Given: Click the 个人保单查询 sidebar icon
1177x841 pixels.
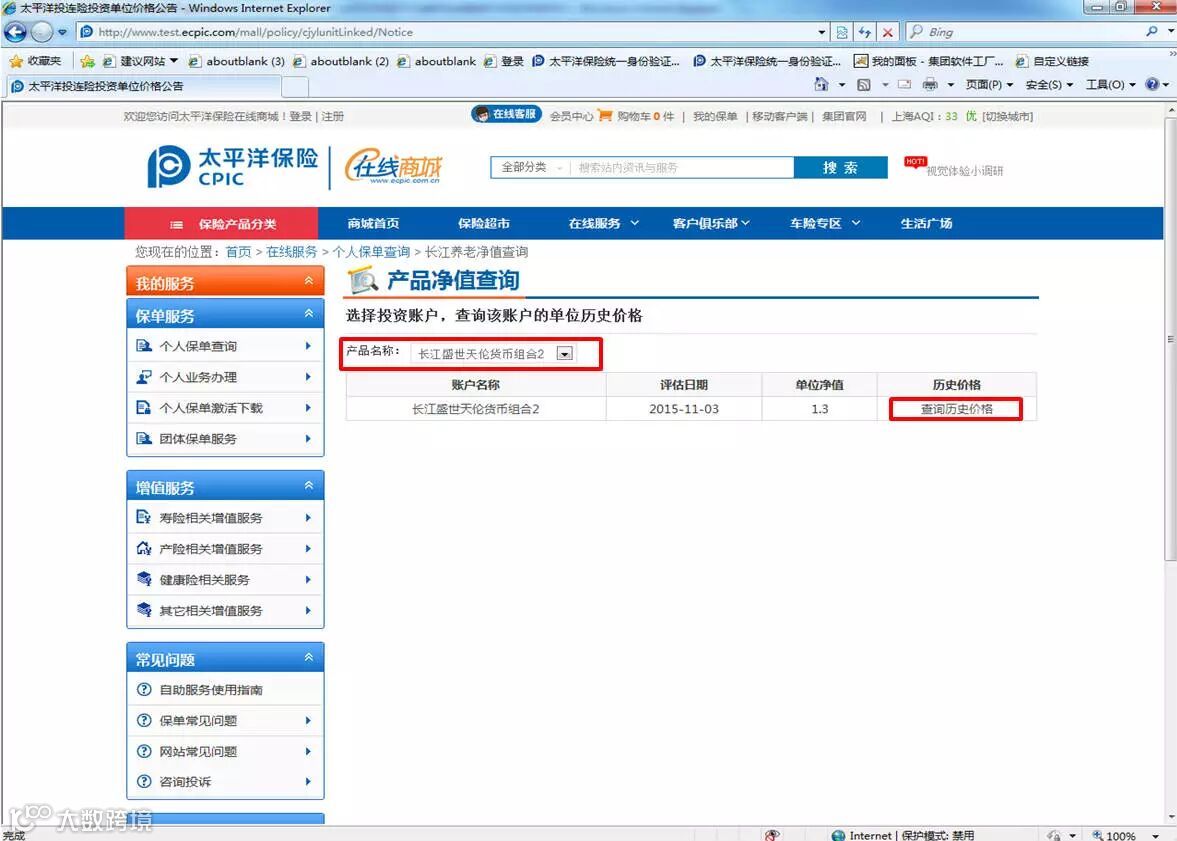Looking at the screenshot, I should (143, 346).
